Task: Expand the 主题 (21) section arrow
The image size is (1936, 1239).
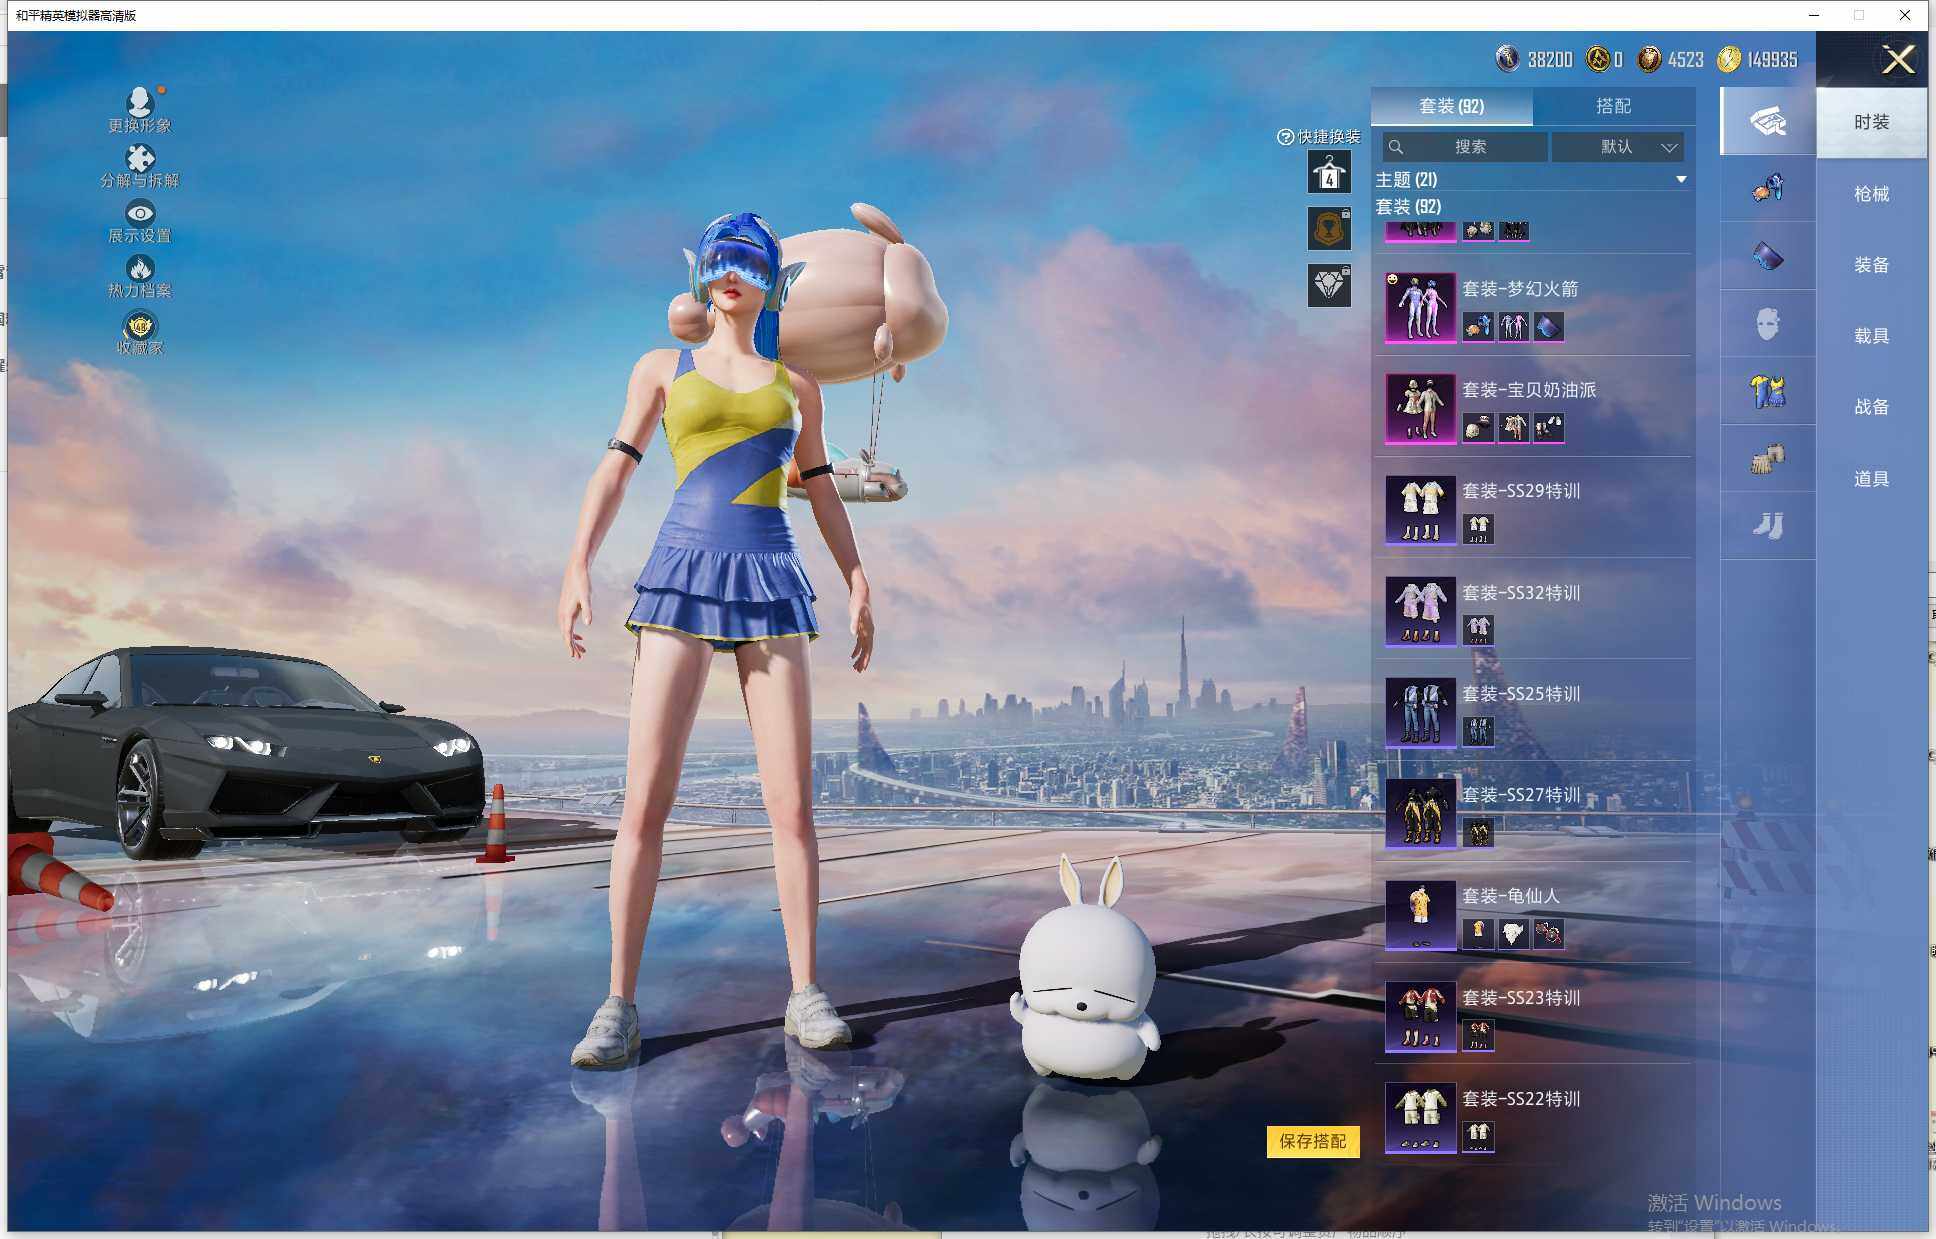Action: coord(1681,179)
